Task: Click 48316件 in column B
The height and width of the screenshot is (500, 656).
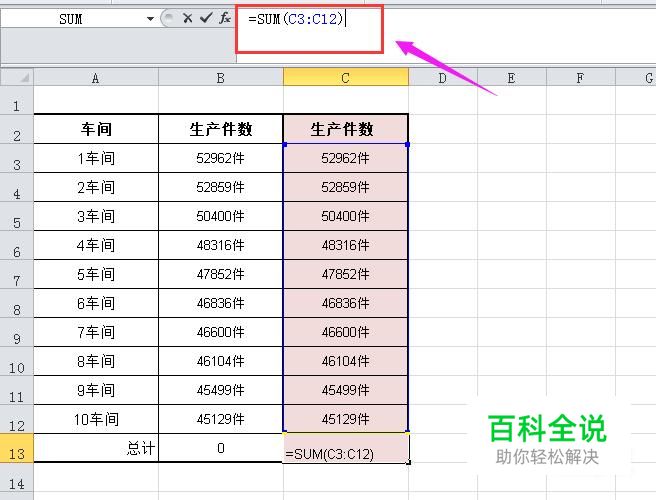Action: point(221,245)
